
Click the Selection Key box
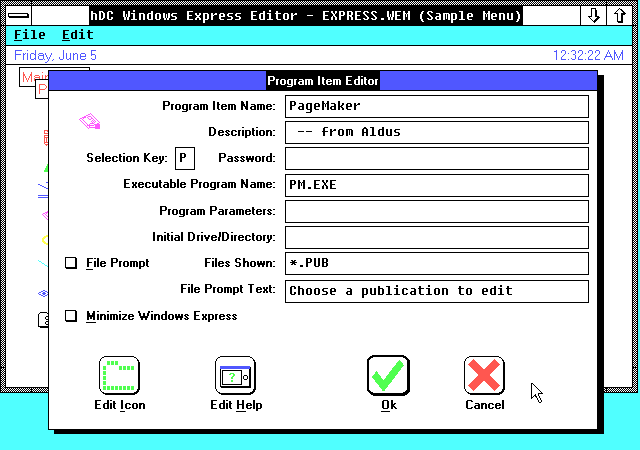coord(185,158)
